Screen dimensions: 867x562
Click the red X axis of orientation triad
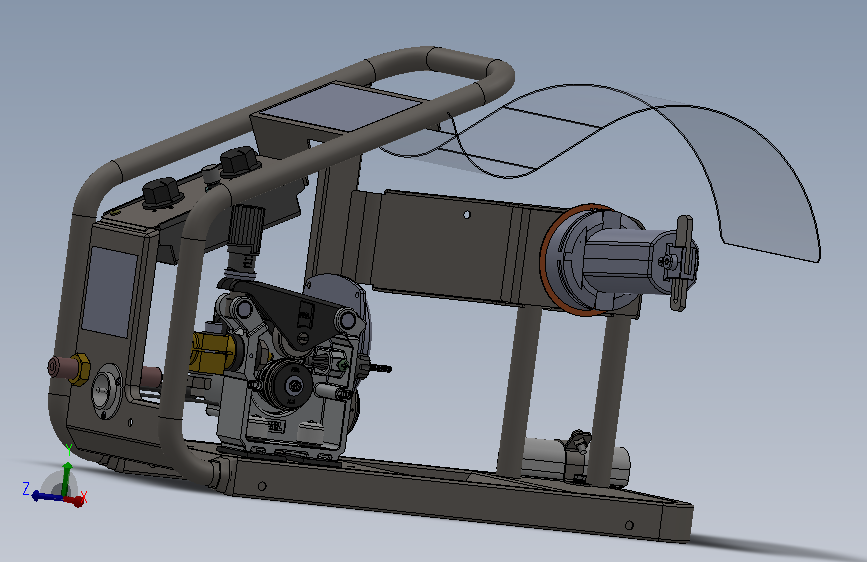tap(75, 500)
